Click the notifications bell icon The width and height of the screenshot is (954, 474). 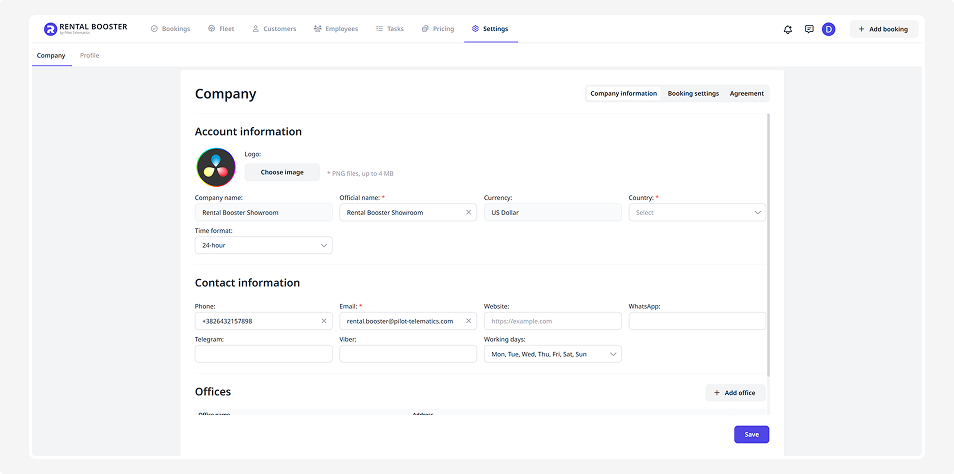tap(788, 29)
